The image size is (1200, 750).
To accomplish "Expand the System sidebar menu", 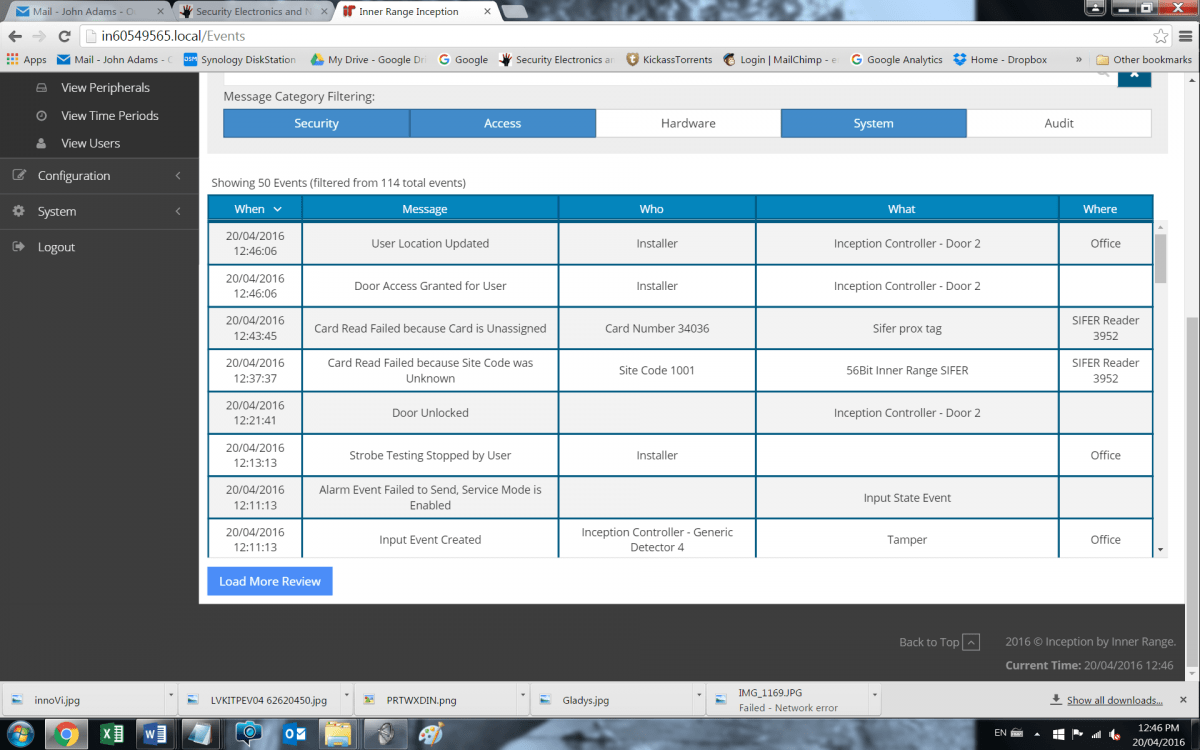I will pos(57,212).
